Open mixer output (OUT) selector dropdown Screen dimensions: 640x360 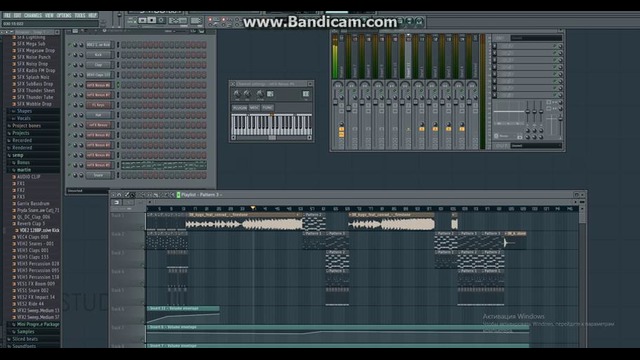[536, 145]
